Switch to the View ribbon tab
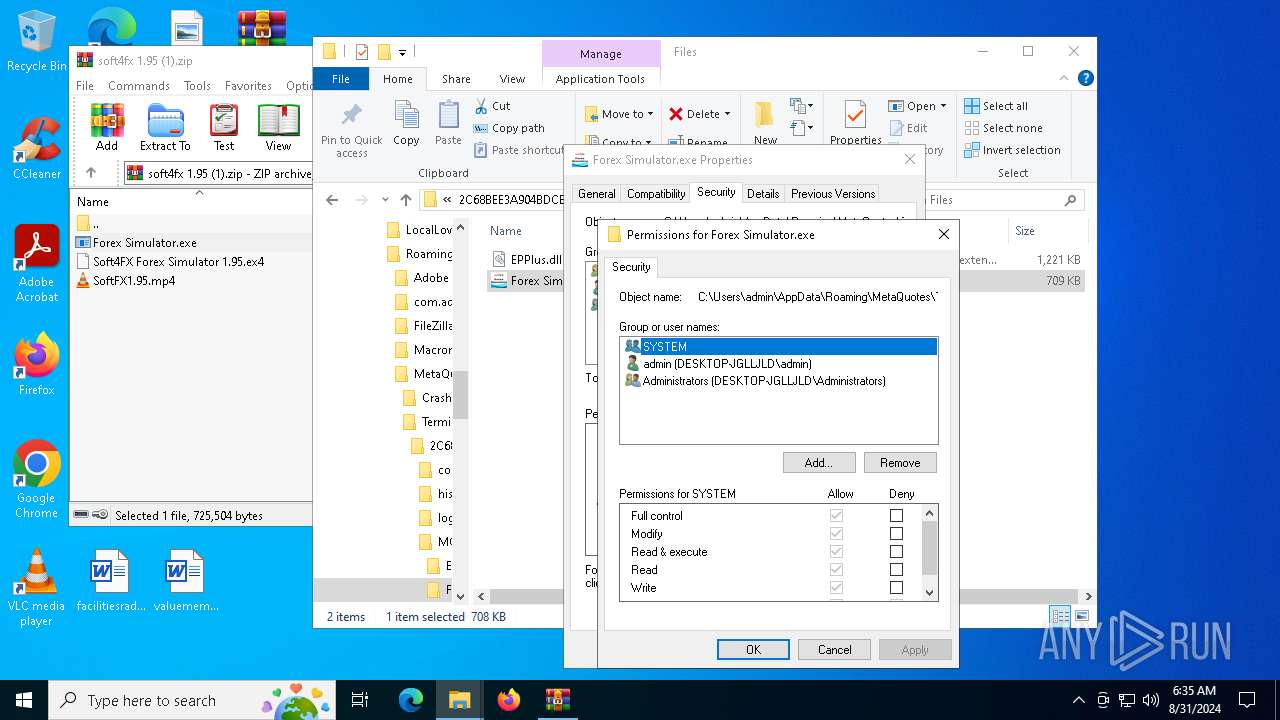 [512, 79]
